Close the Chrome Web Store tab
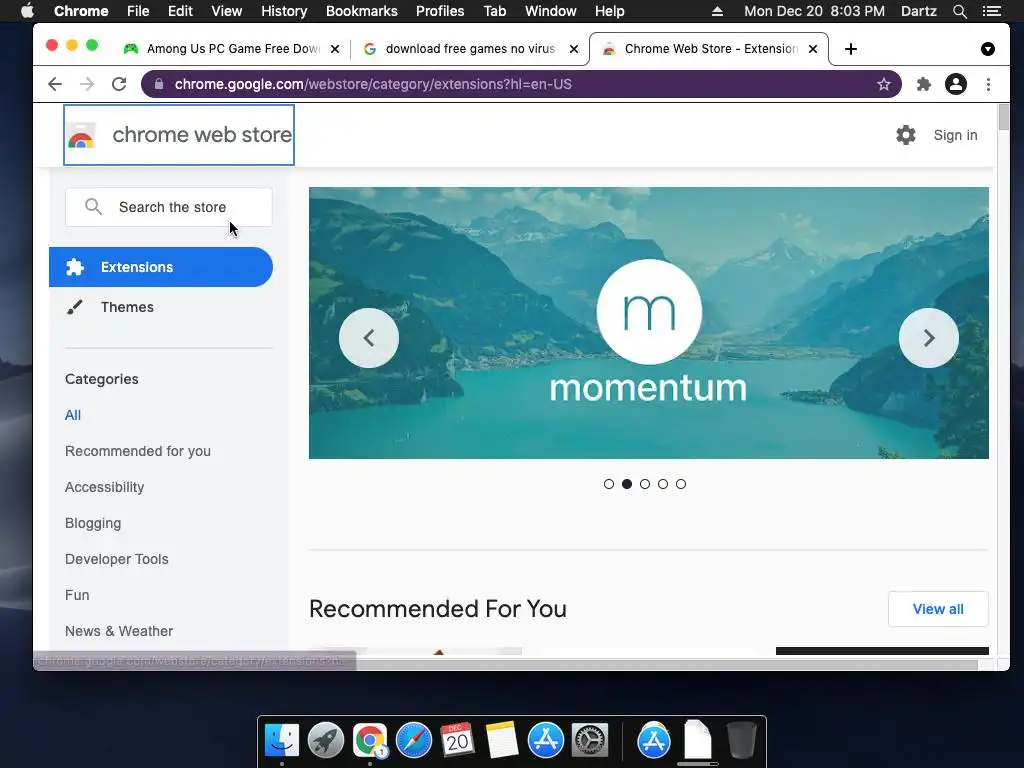The image size is (1024, 768). click(812, 49)
